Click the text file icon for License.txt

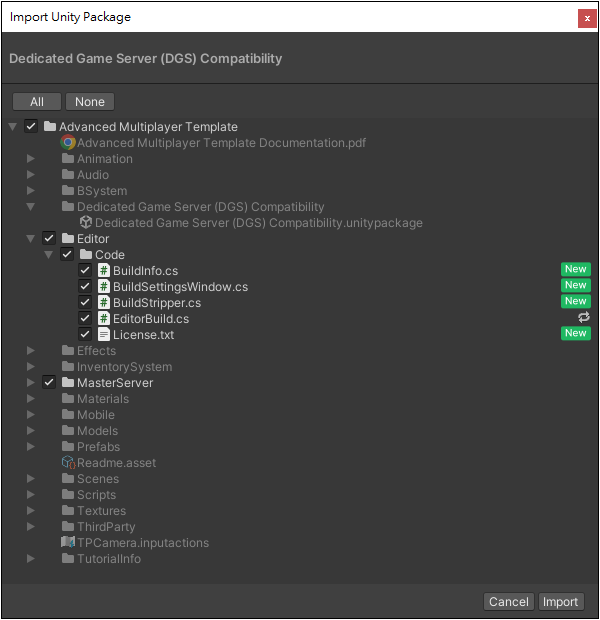coord(104,335)
